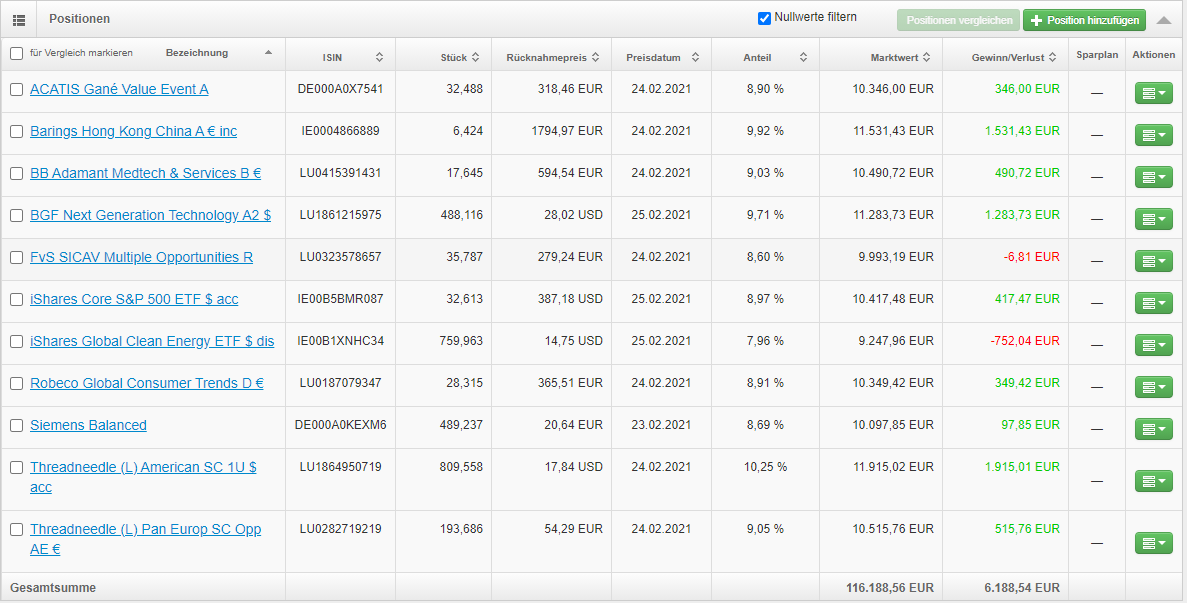
Task: Toggle Bezeichnung sort direction arrow
Action: (x=268, y=53)
